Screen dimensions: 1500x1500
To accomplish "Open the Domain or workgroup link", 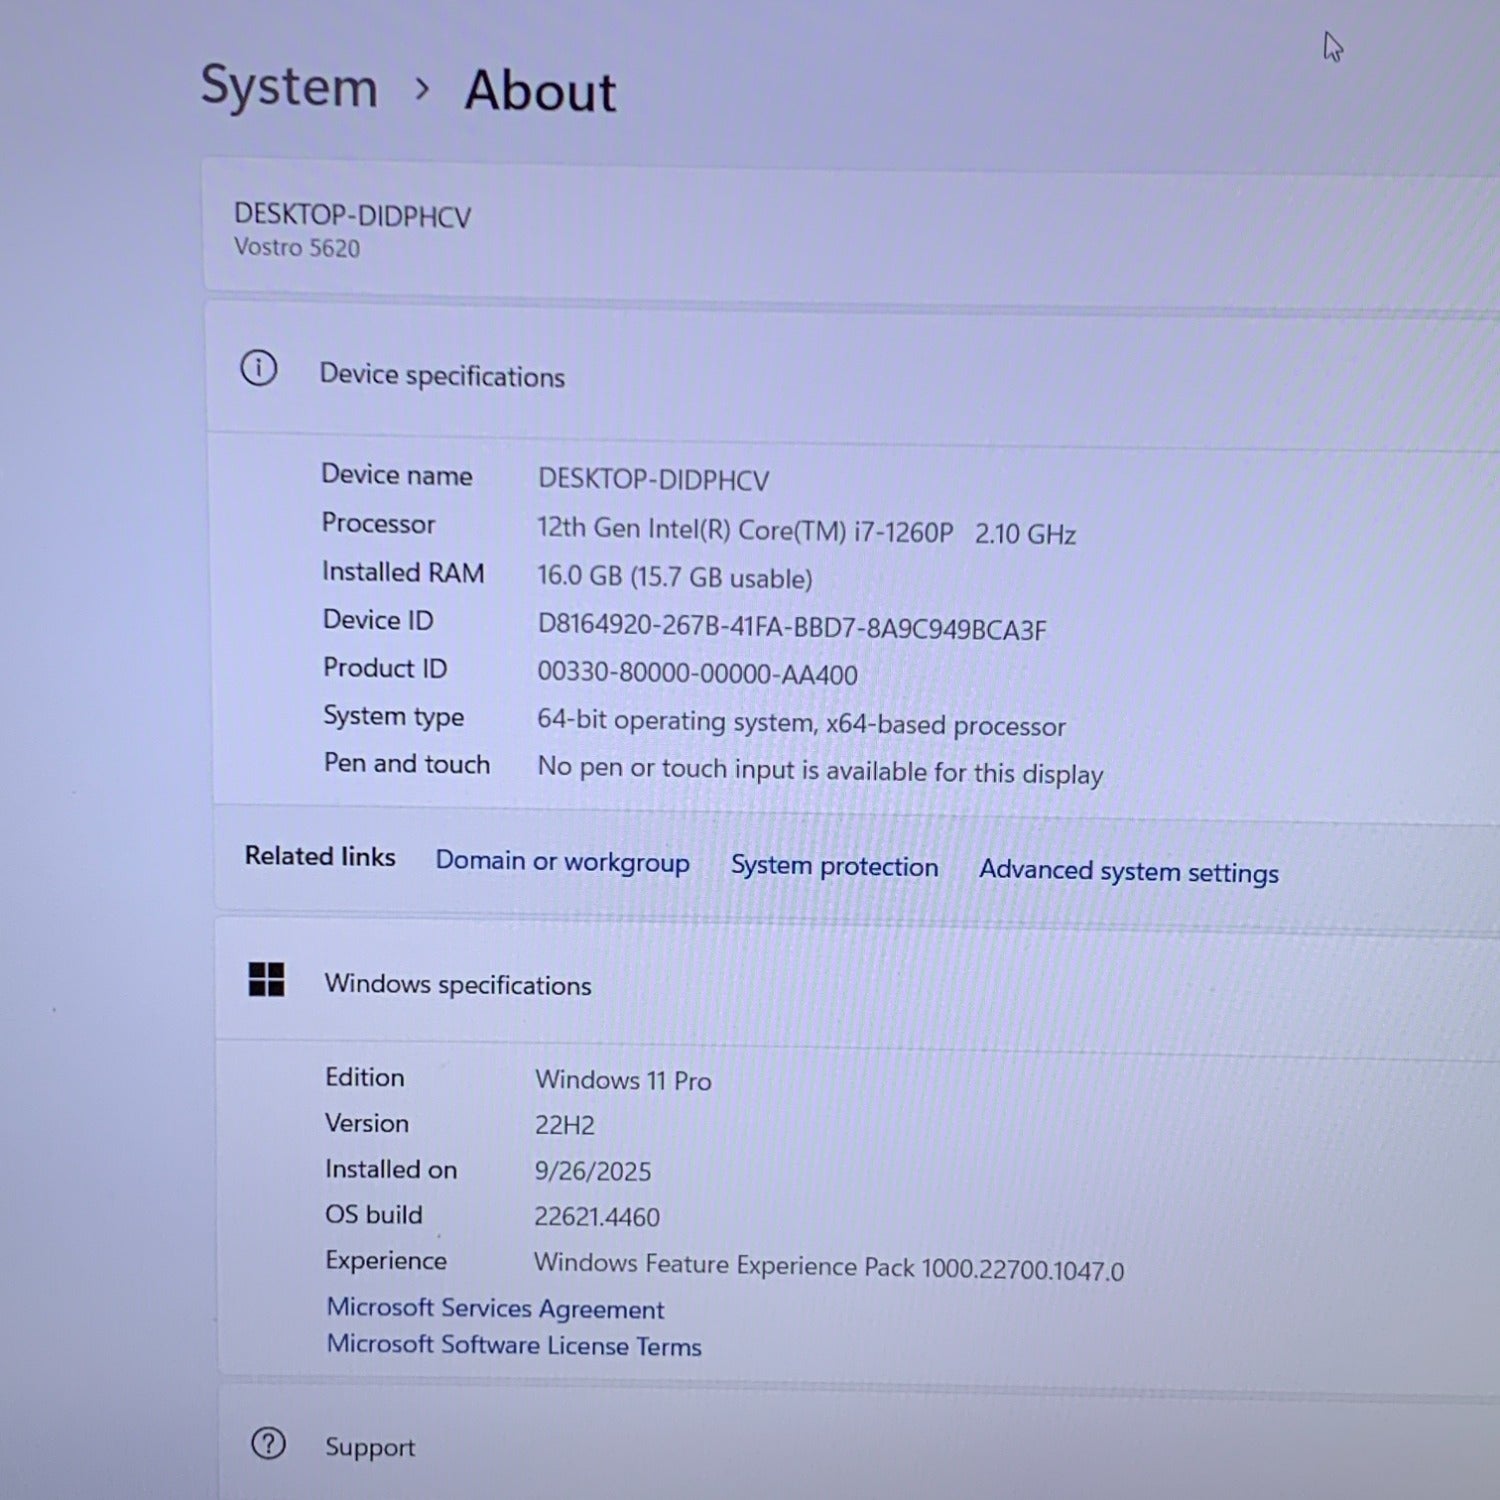I will pyautogui.click(x=562, y=862).
